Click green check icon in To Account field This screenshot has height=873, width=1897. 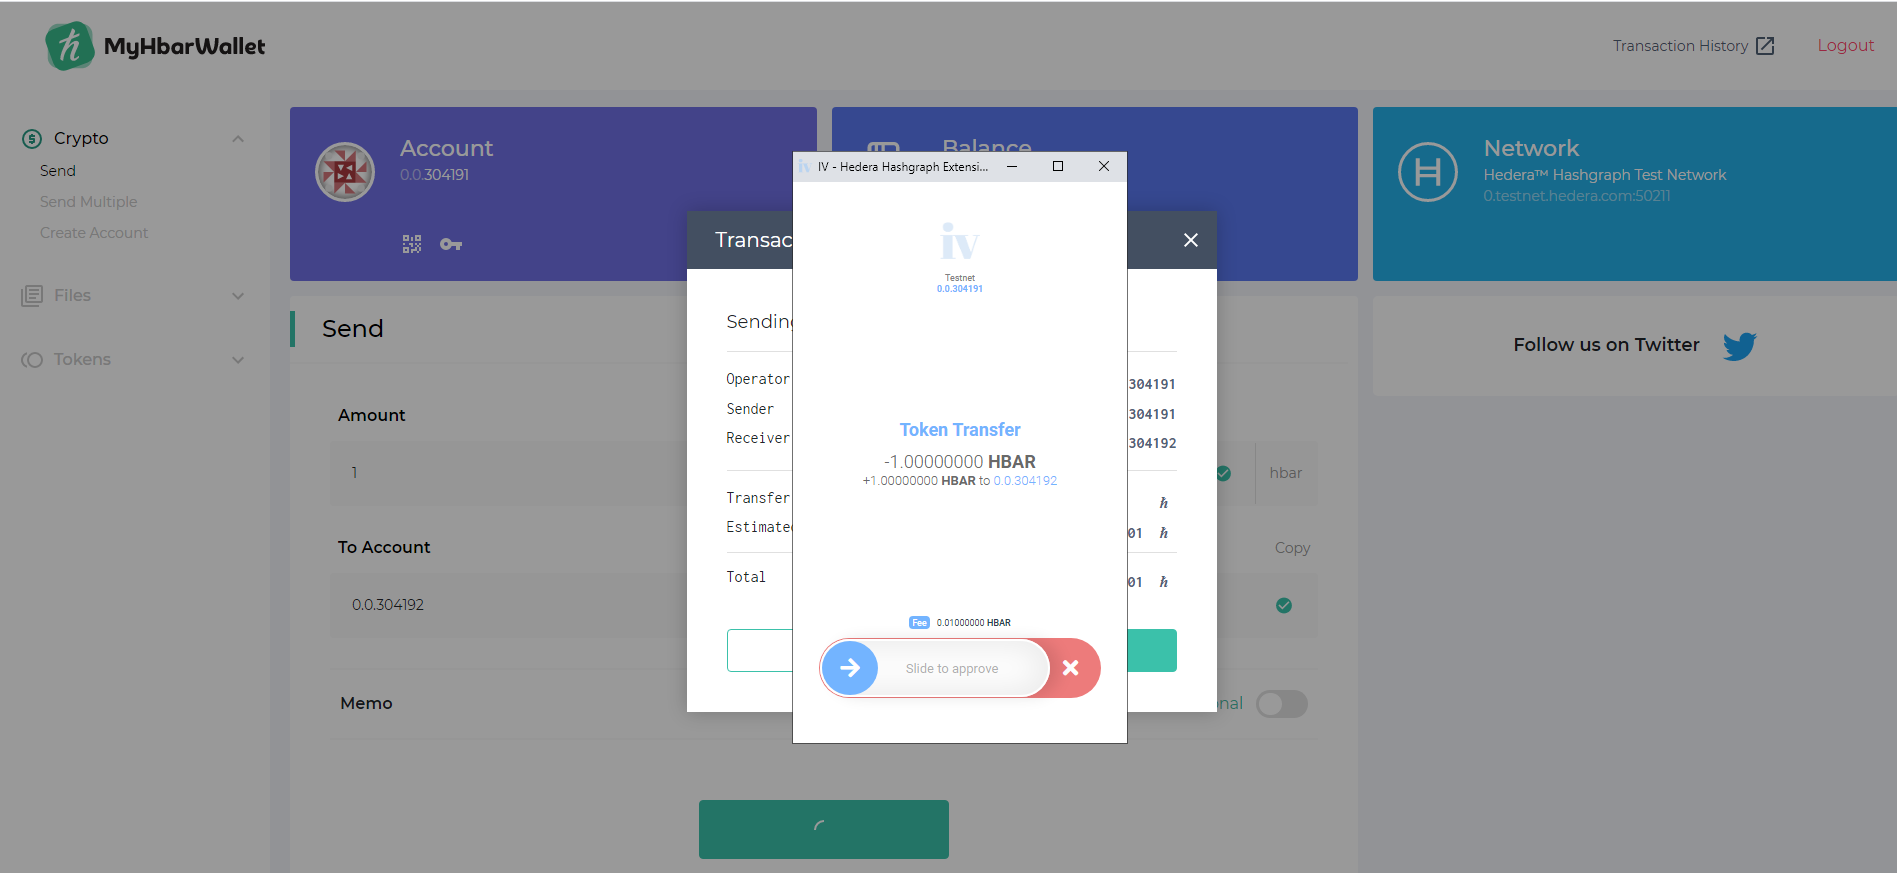(1284, 606)
